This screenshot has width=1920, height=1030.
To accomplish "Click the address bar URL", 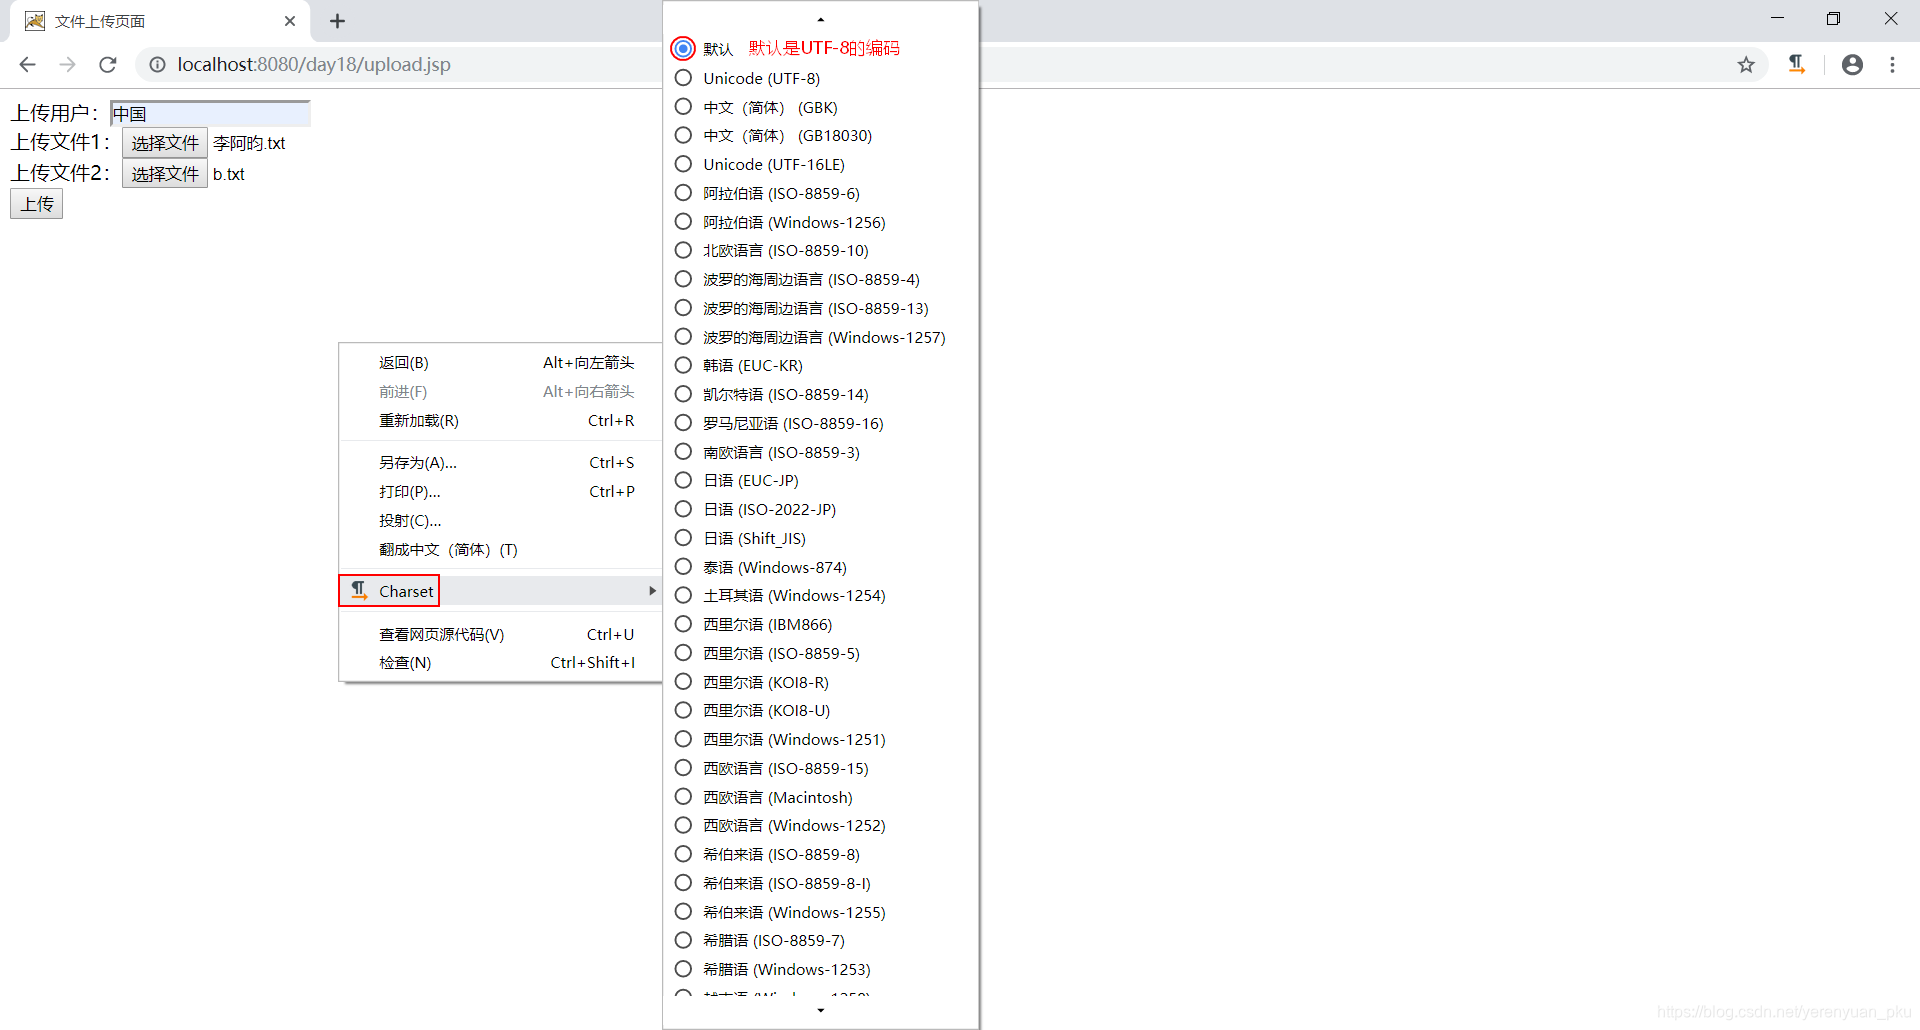I will point(314,65).
